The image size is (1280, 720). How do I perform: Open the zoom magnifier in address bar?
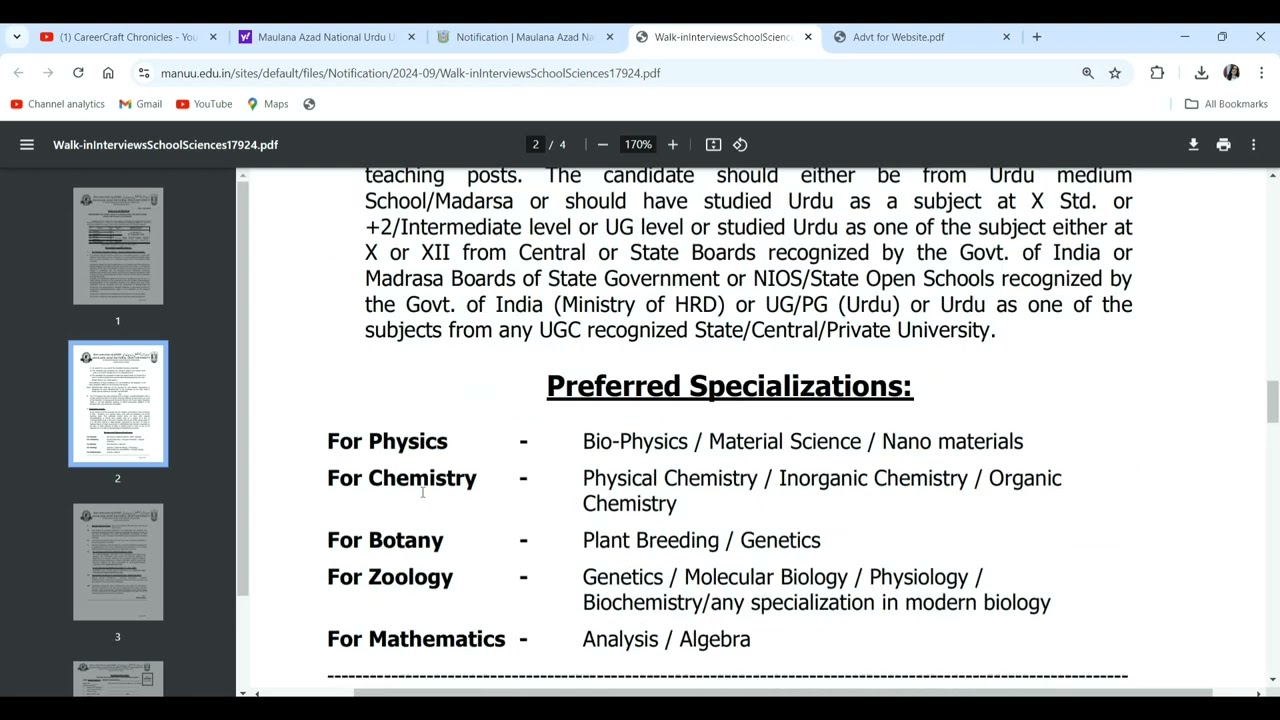(1088, 73)
